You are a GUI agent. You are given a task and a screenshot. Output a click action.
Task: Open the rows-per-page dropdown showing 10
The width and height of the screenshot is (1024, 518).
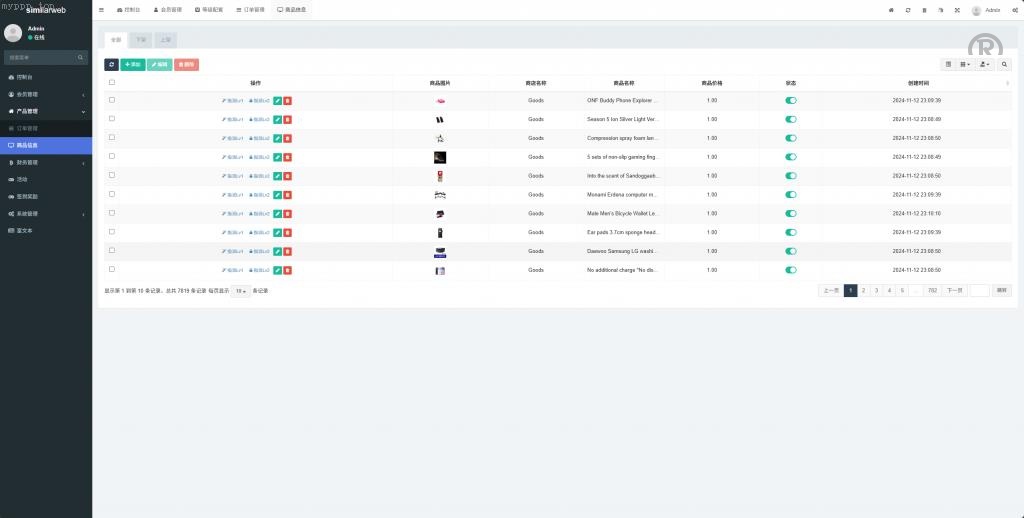click(240, 291)
